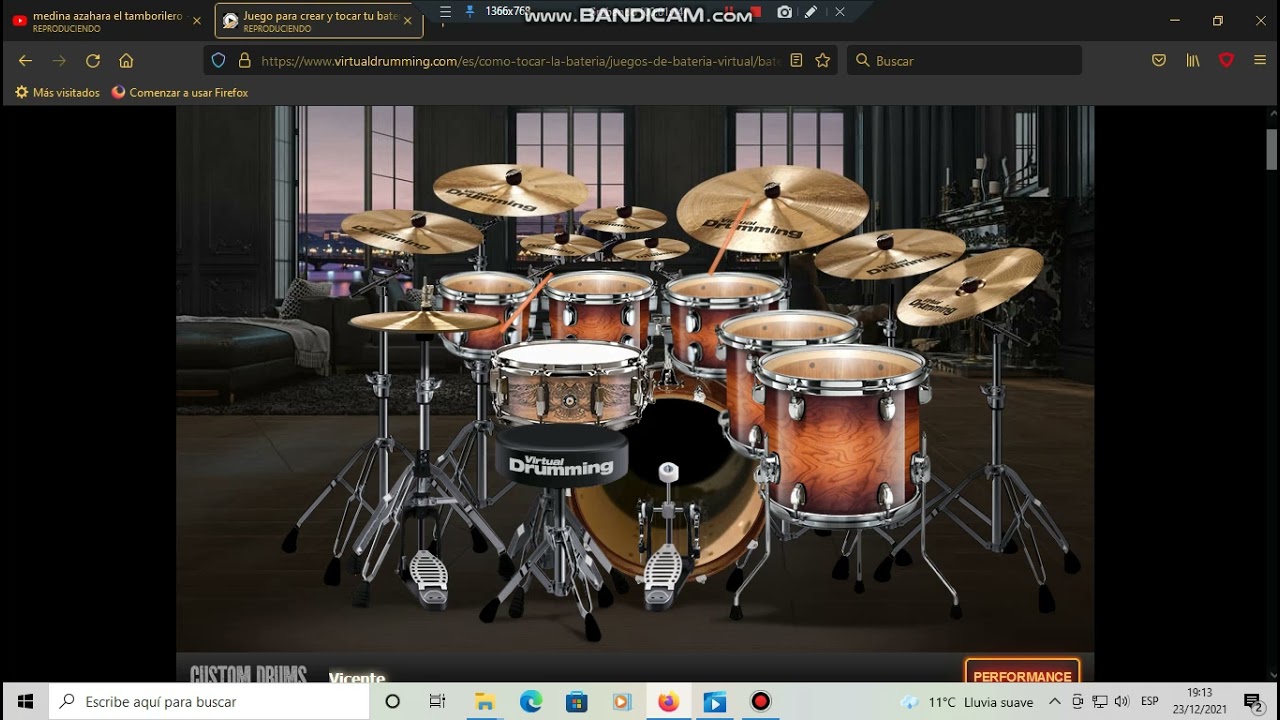The height and width of the screenshot is (720, 1280).
Task: Open the Firefox hamburger menu
Action: pyautogui.click(x=1259, y=61)
